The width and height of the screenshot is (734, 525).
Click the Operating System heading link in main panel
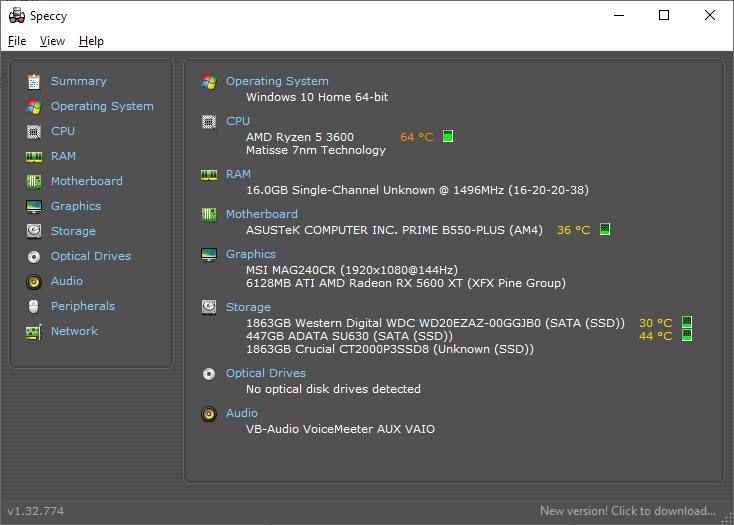tap(277, 81)
